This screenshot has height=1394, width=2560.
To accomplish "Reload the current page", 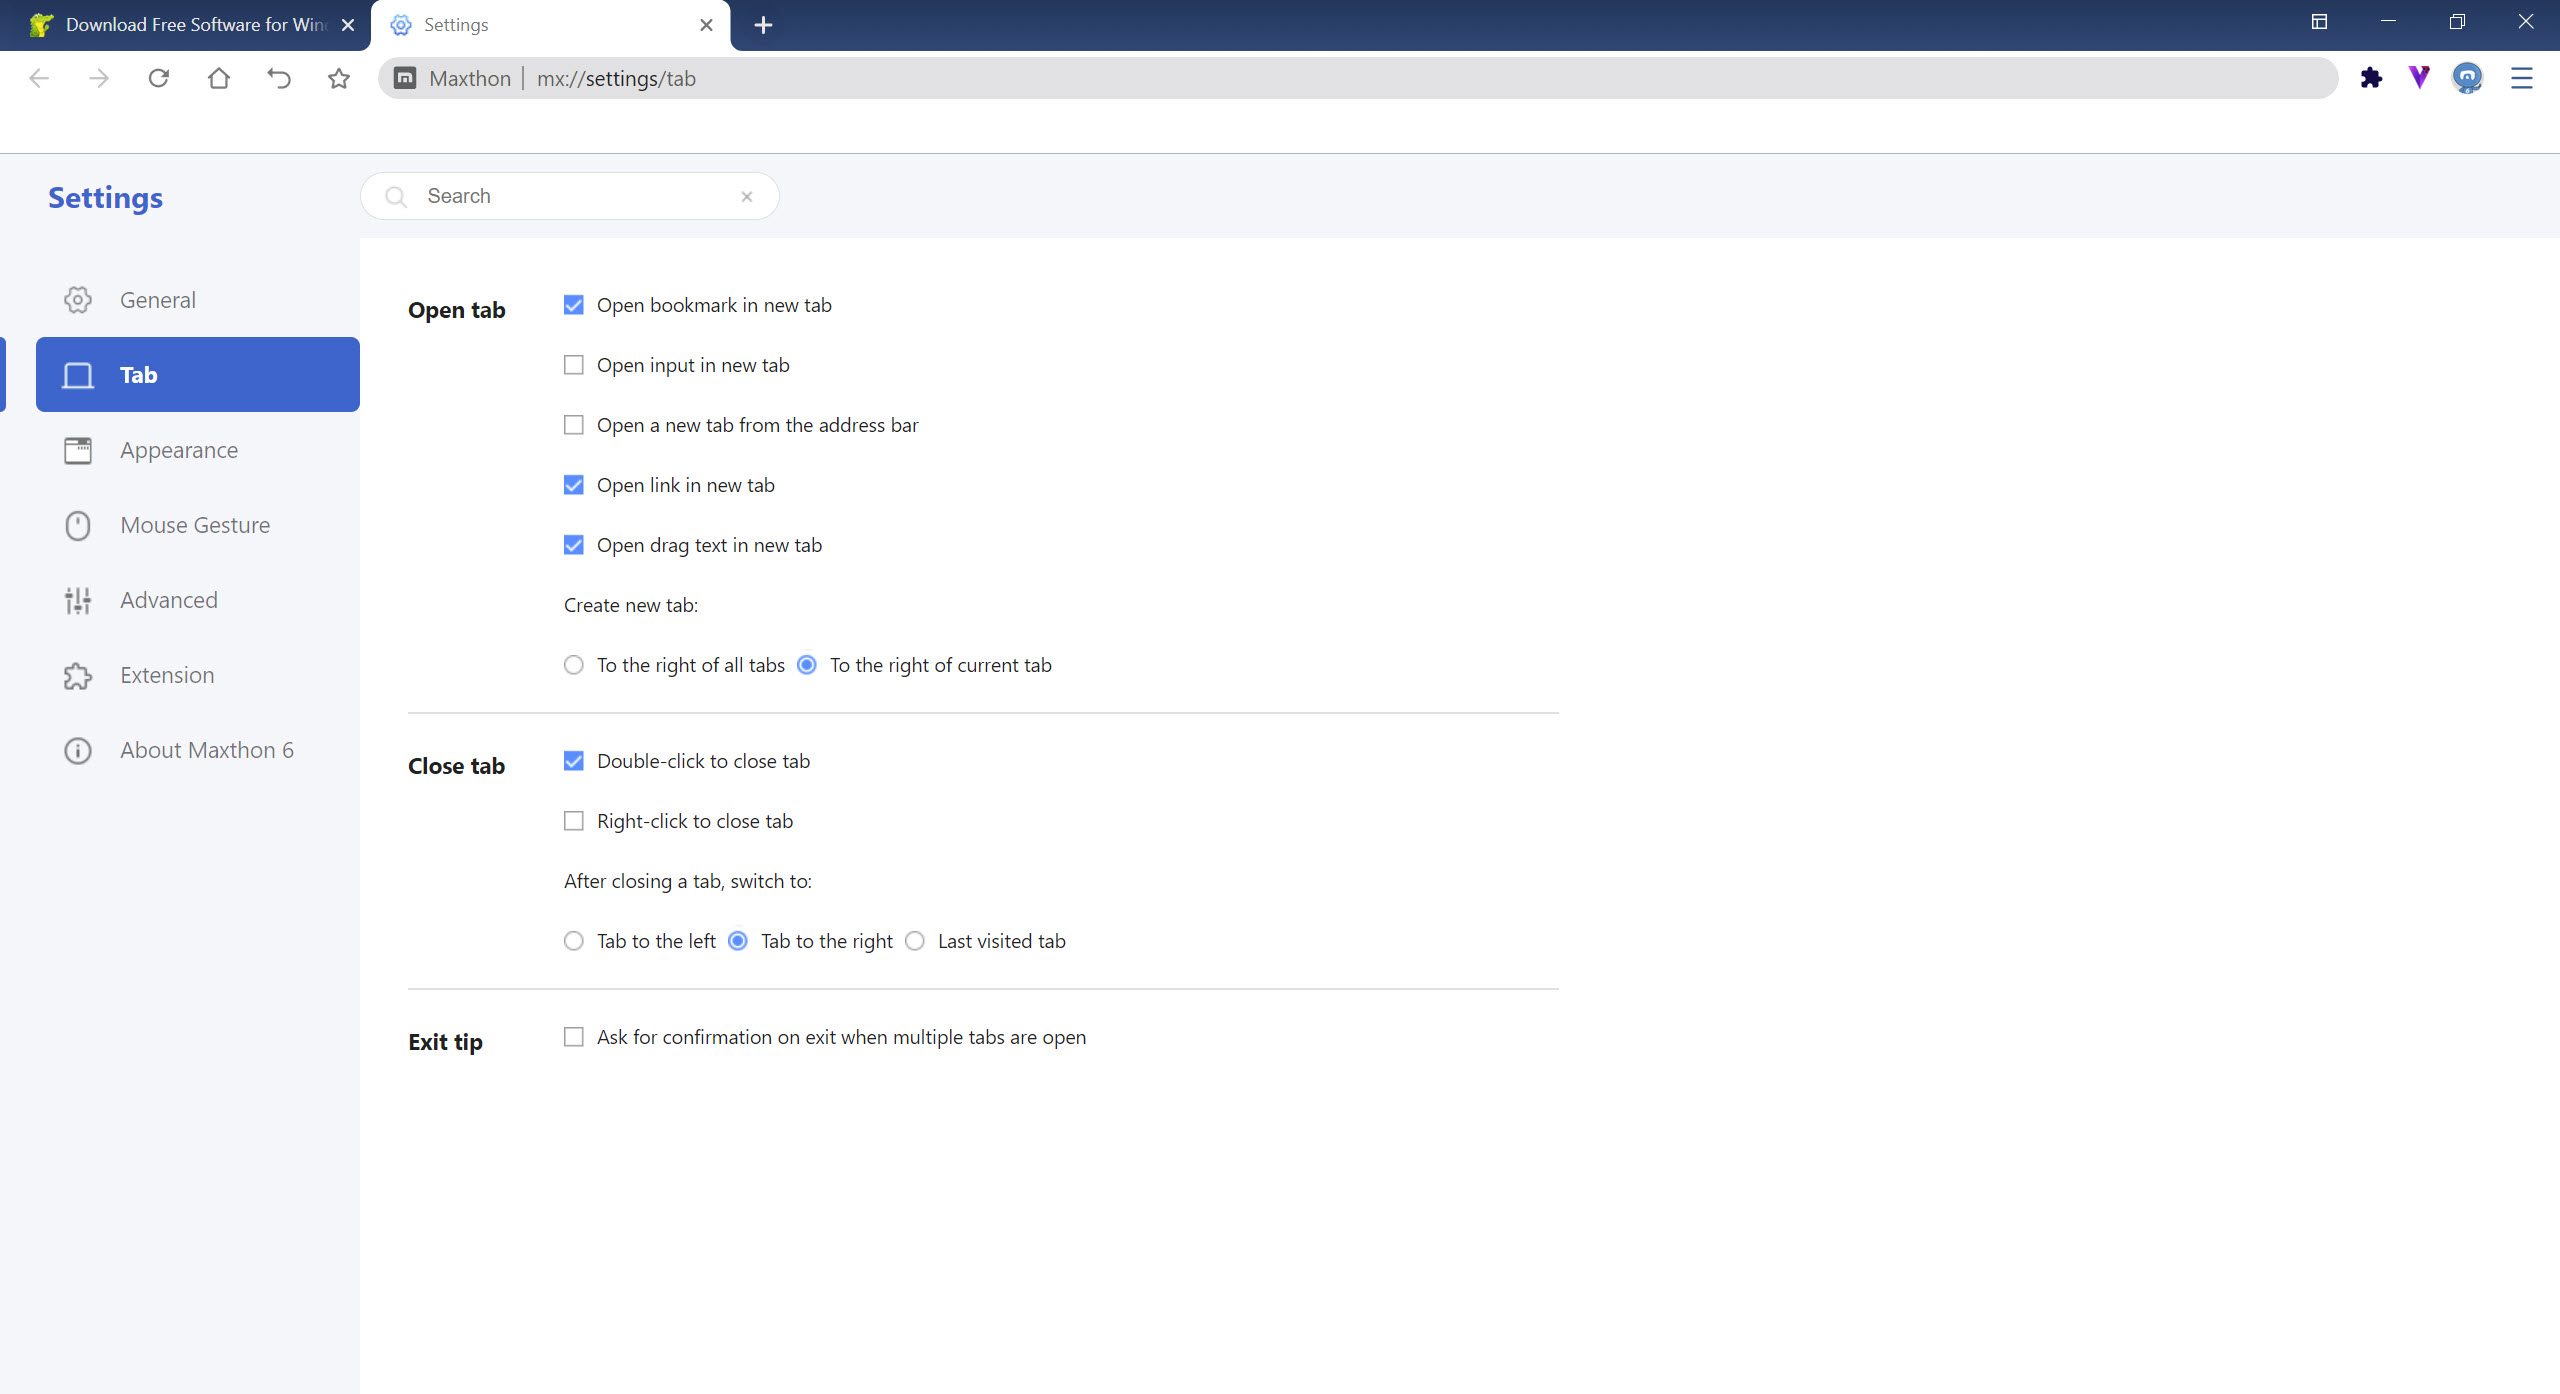I will coord(159,78).
